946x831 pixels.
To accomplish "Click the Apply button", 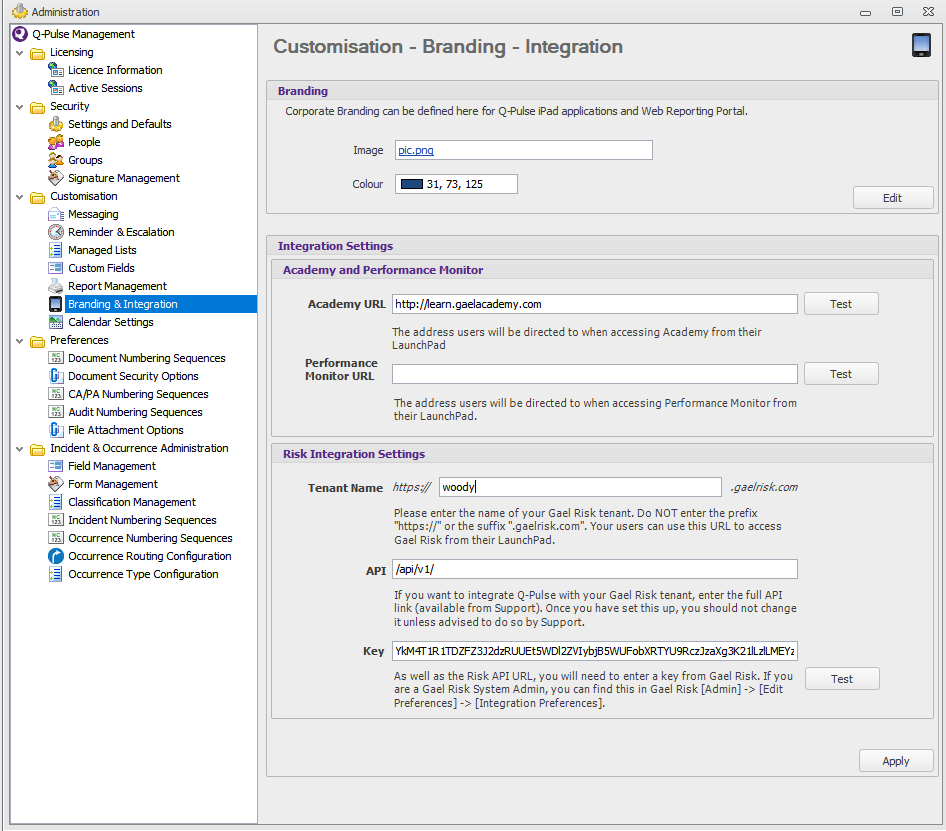I will click(896, 762).
